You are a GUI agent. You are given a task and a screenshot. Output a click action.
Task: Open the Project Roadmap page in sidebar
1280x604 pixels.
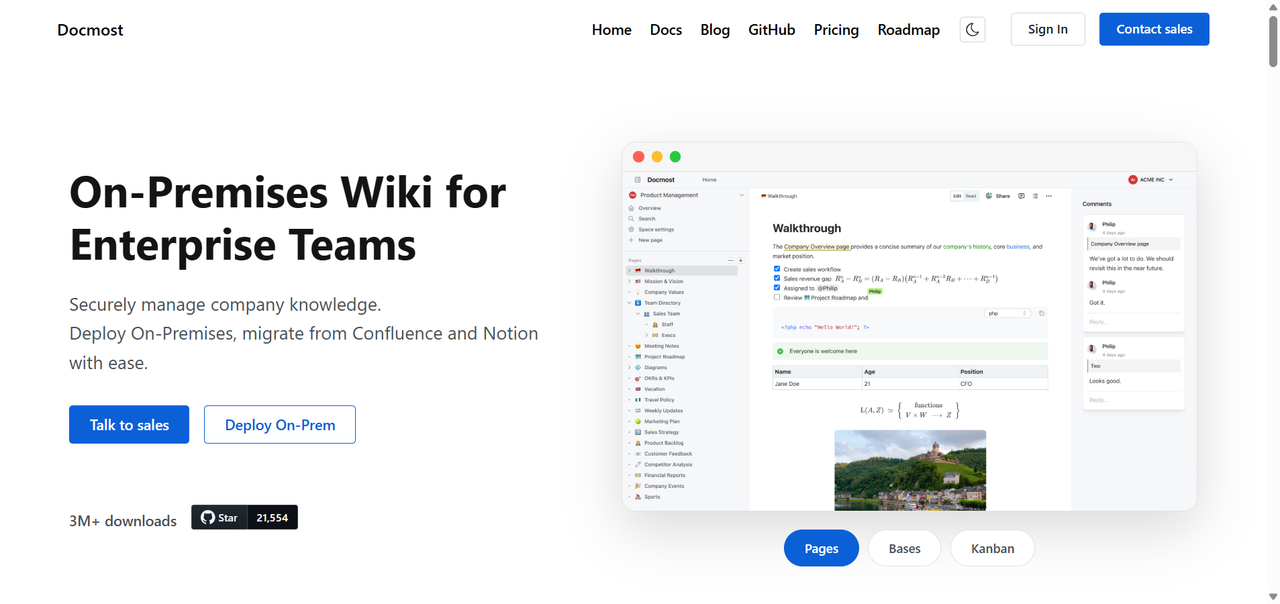click(665, 357)
